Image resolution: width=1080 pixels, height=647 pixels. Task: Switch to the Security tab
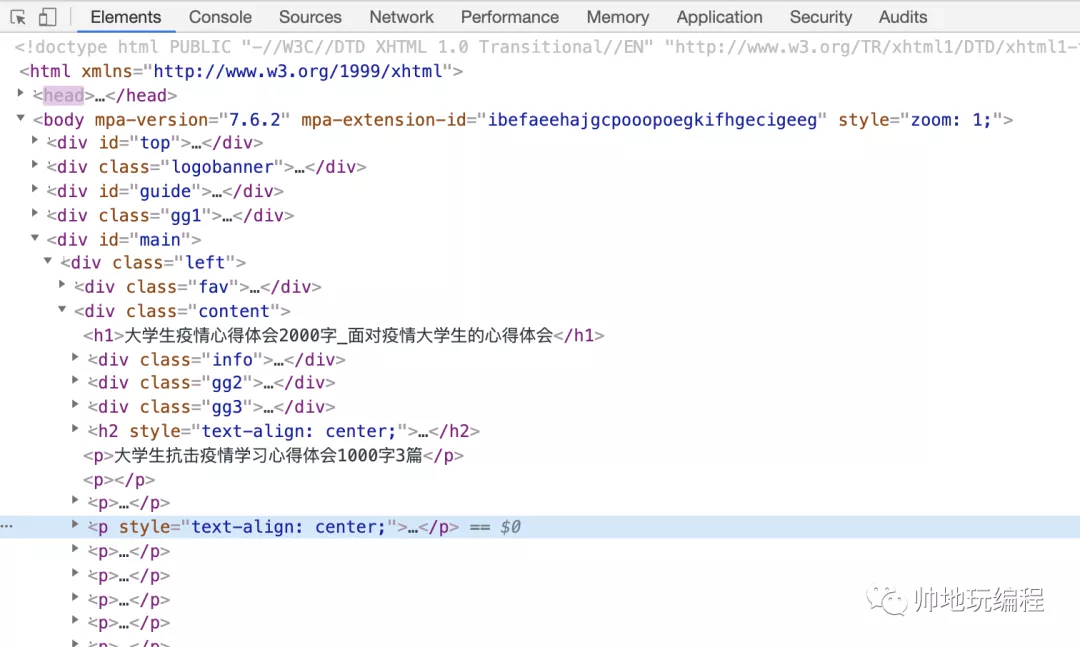820,17
